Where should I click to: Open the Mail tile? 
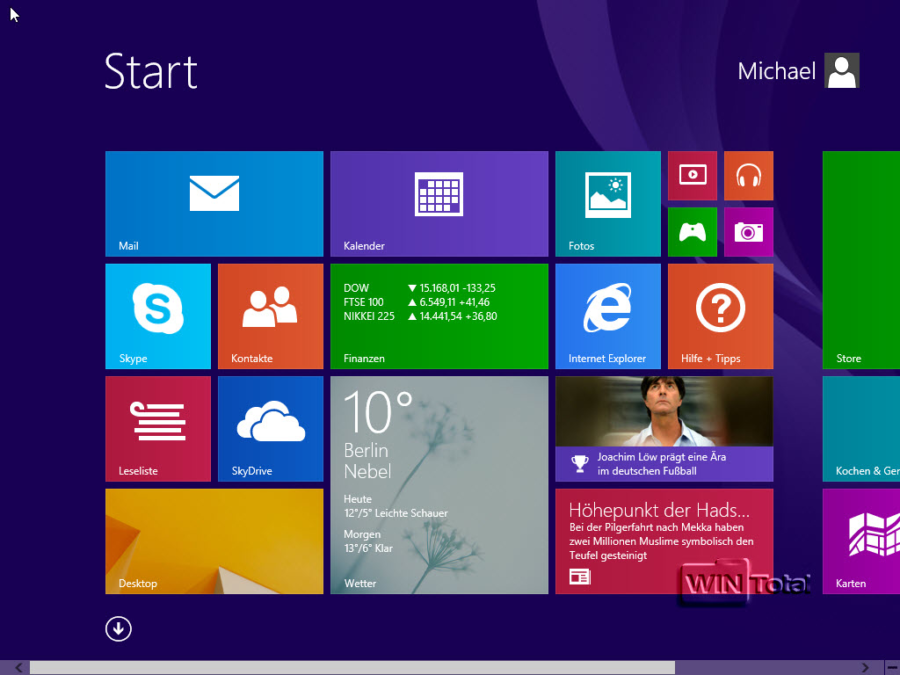click(x=214, y=204)
